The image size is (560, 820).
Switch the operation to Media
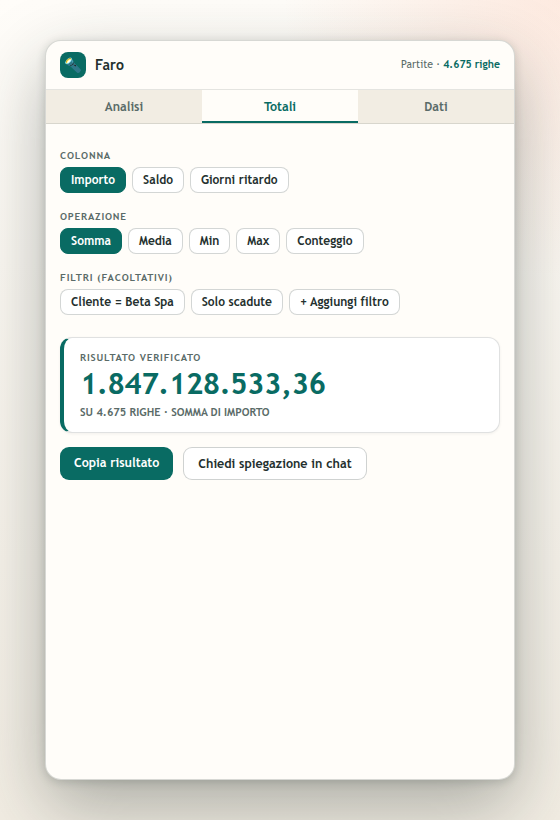(155, 241)
